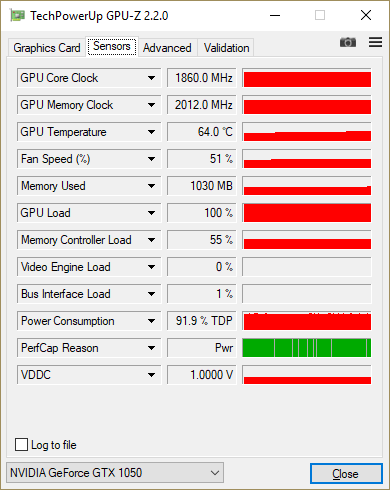Close the window with the X button
Screen dimensions: 390x490
[x=366, y=15]
